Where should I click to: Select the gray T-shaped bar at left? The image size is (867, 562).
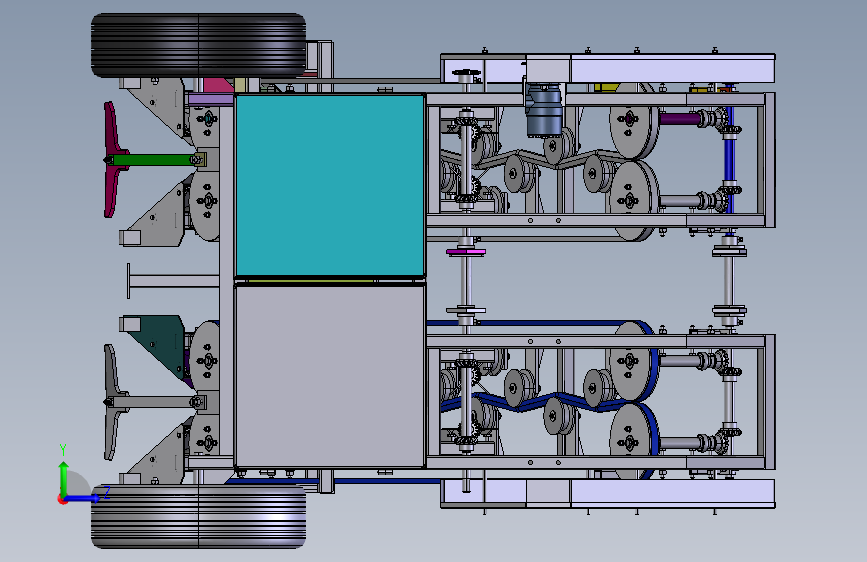pos(173,281)
